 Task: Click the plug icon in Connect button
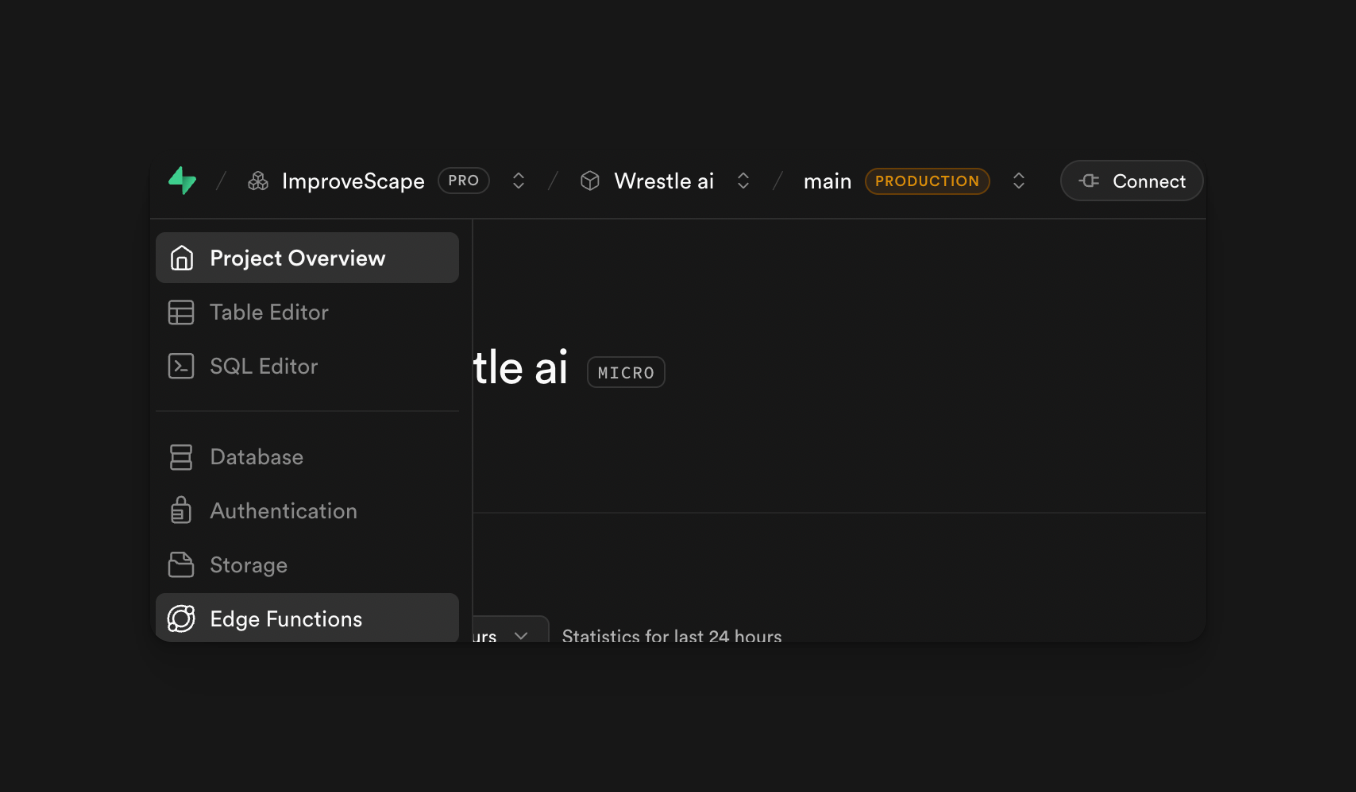pos(1089,181)
